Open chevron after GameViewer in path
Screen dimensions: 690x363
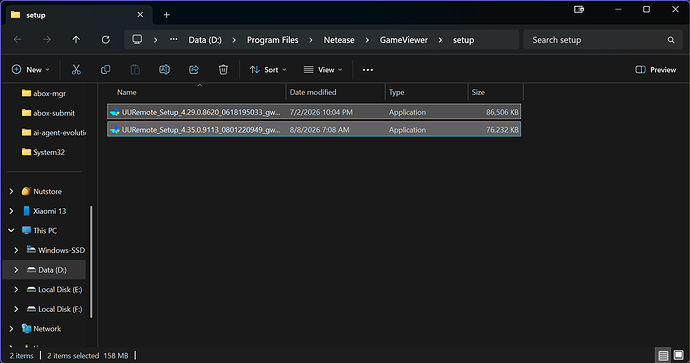[x=440, y=40]
